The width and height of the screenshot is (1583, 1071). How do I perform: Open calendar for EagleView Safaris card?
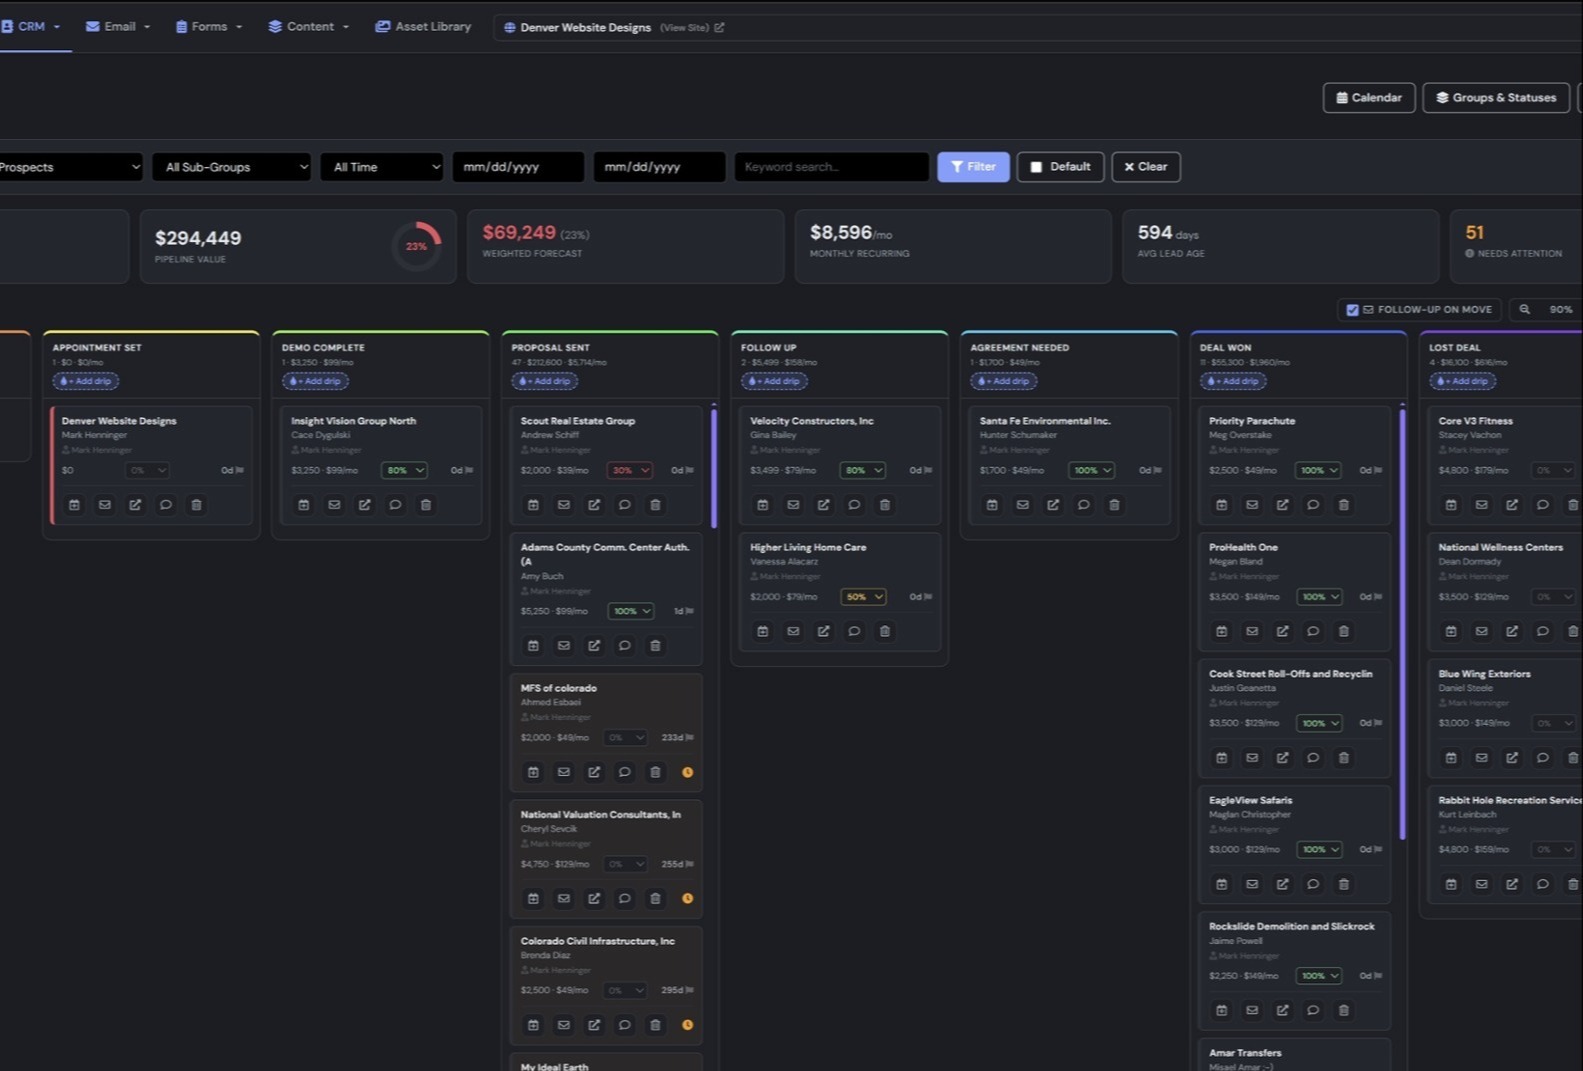(1222, 884)
